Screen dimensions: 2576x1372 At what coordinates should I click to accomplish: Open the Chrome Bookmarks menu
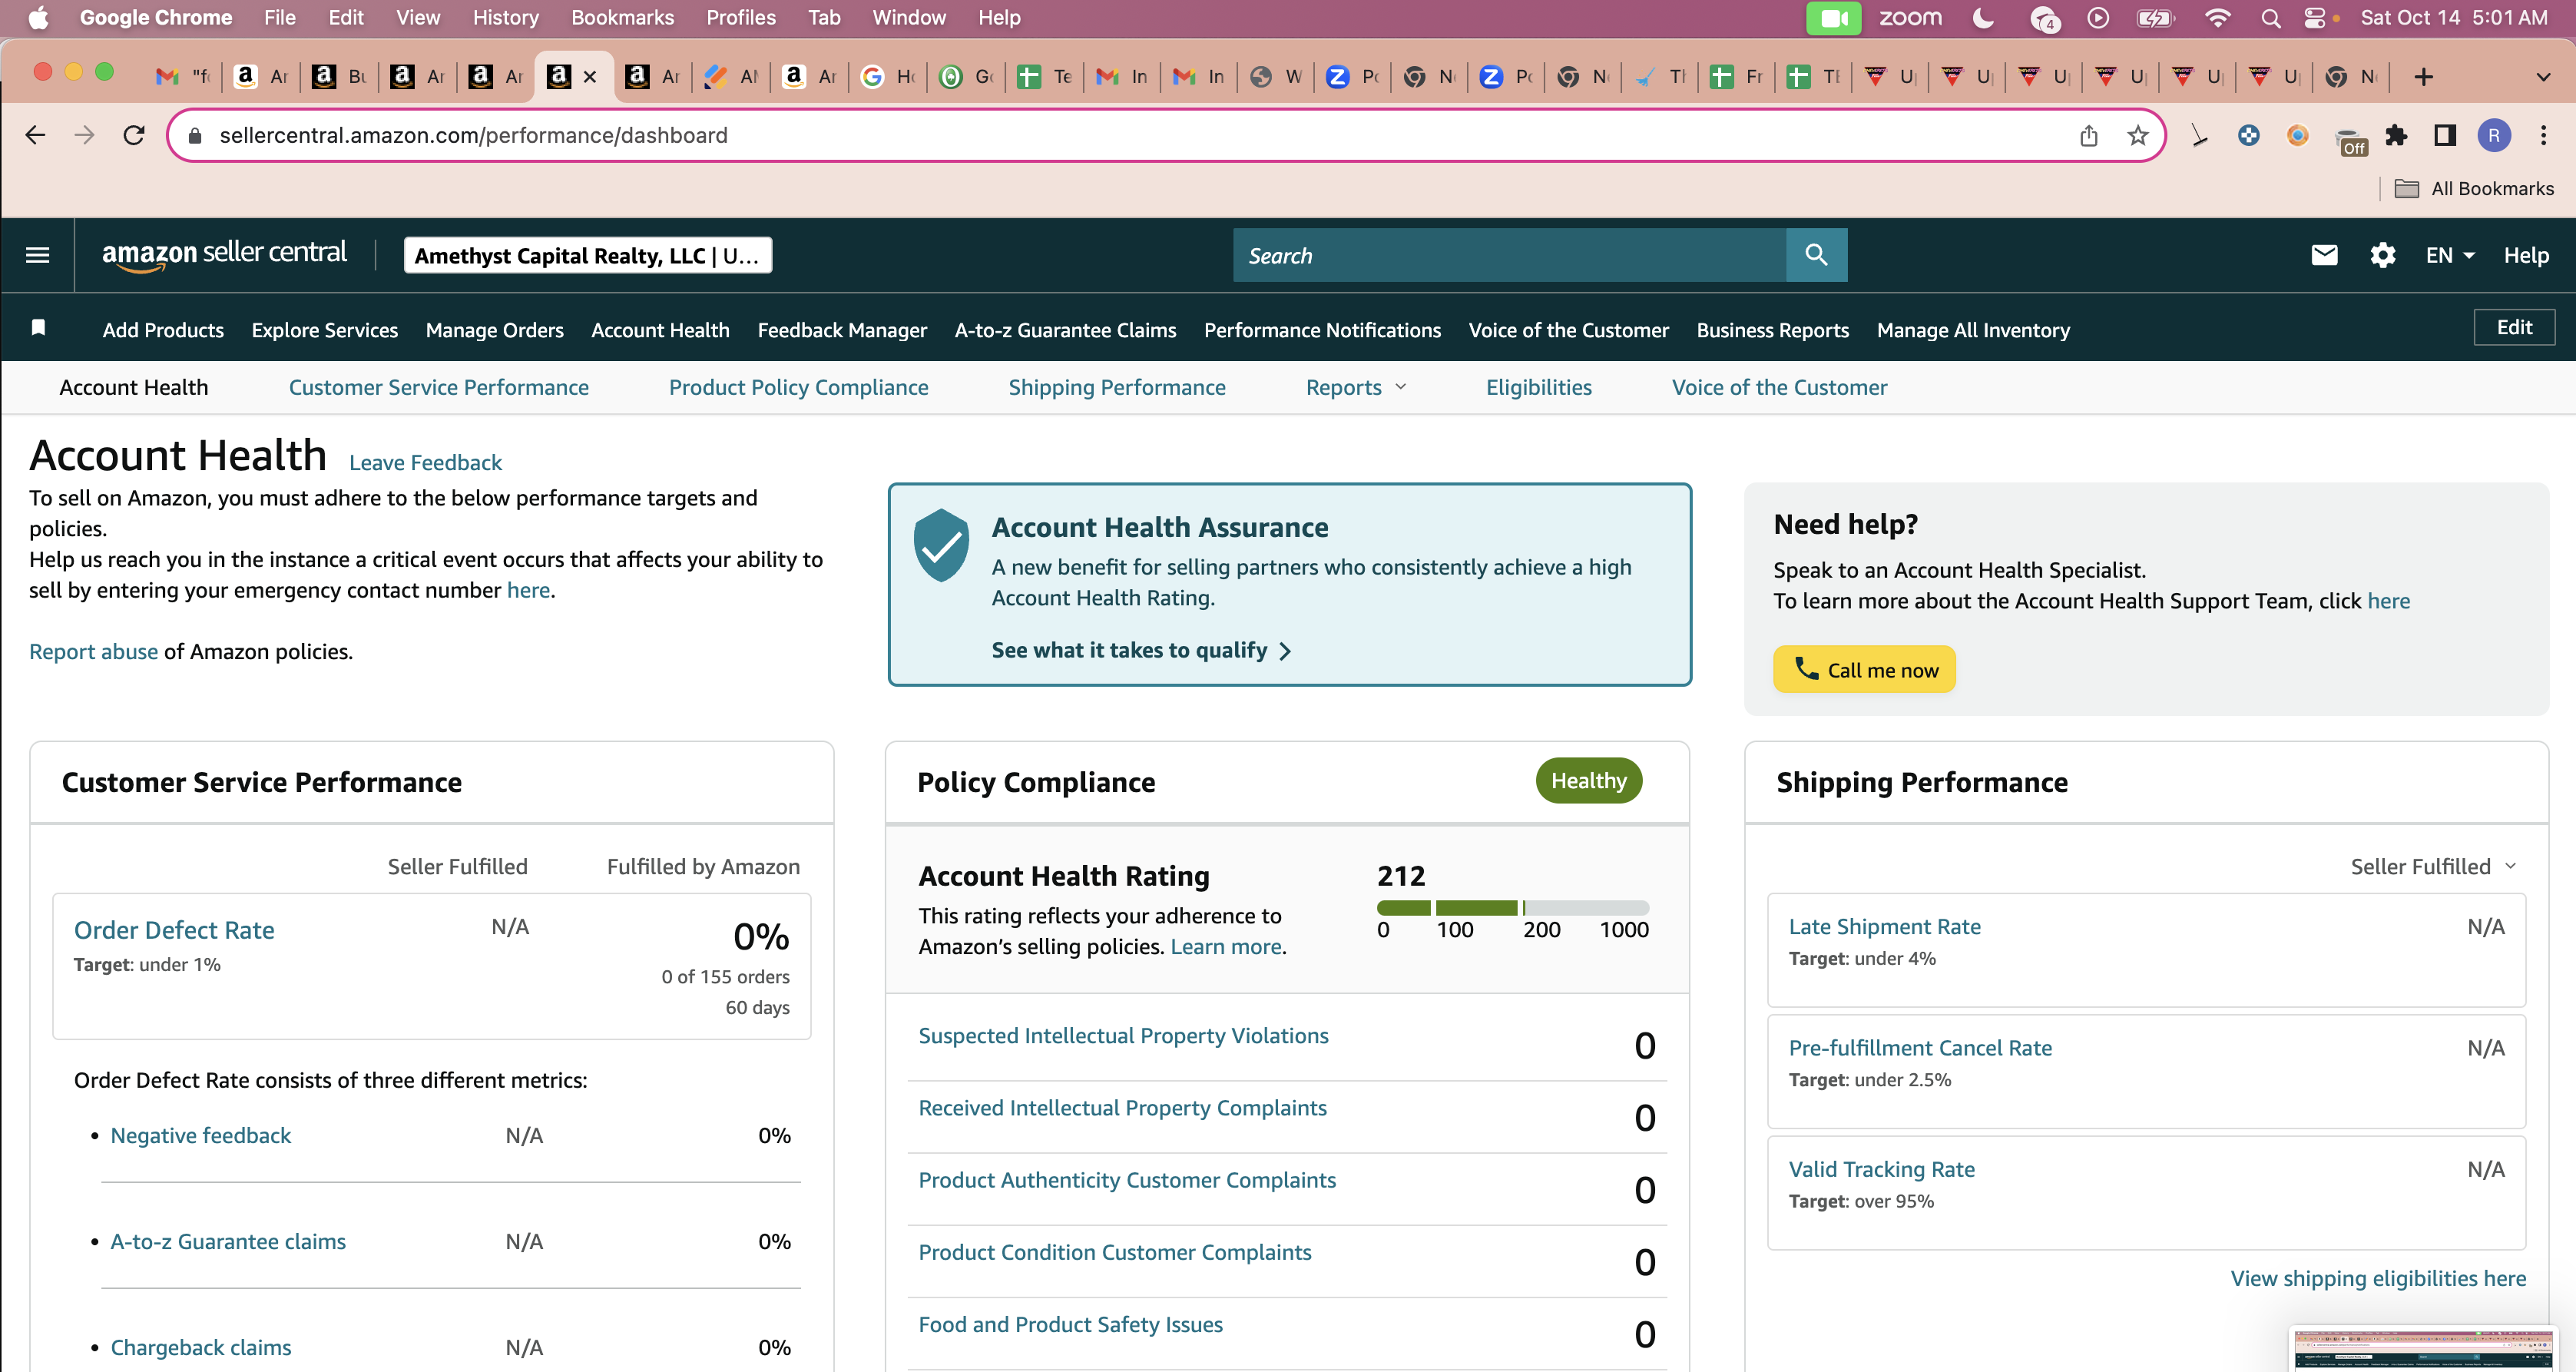coord(622,18)
